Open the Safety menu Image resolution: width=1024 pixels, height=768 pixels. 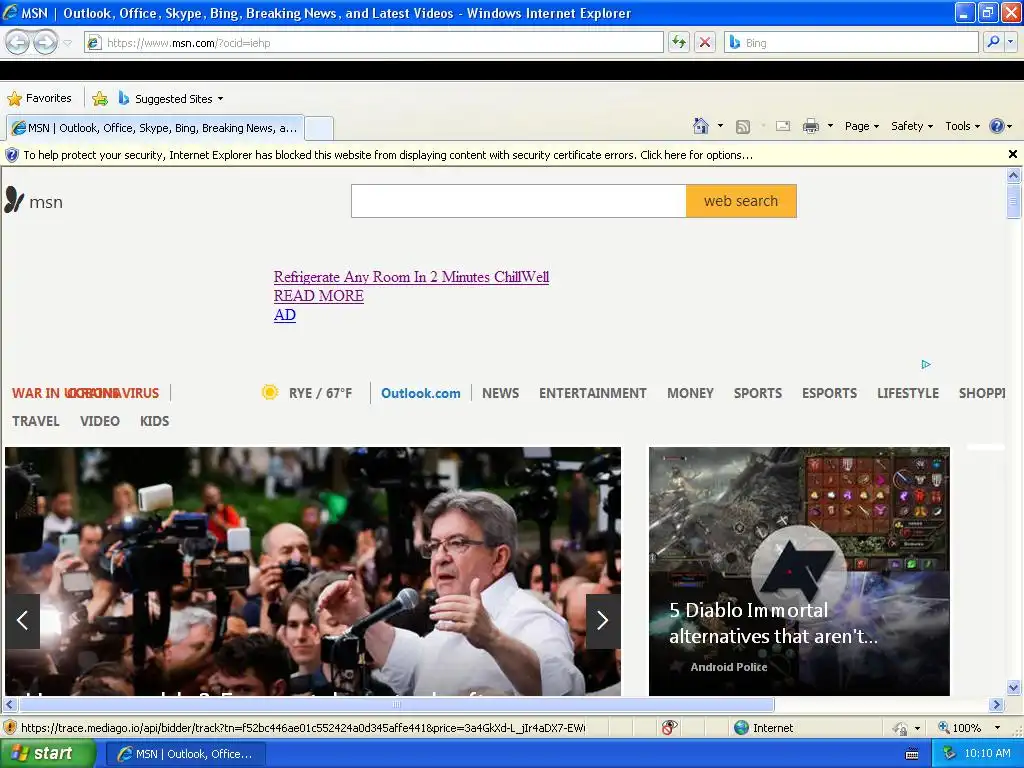(x=912, y=126)
